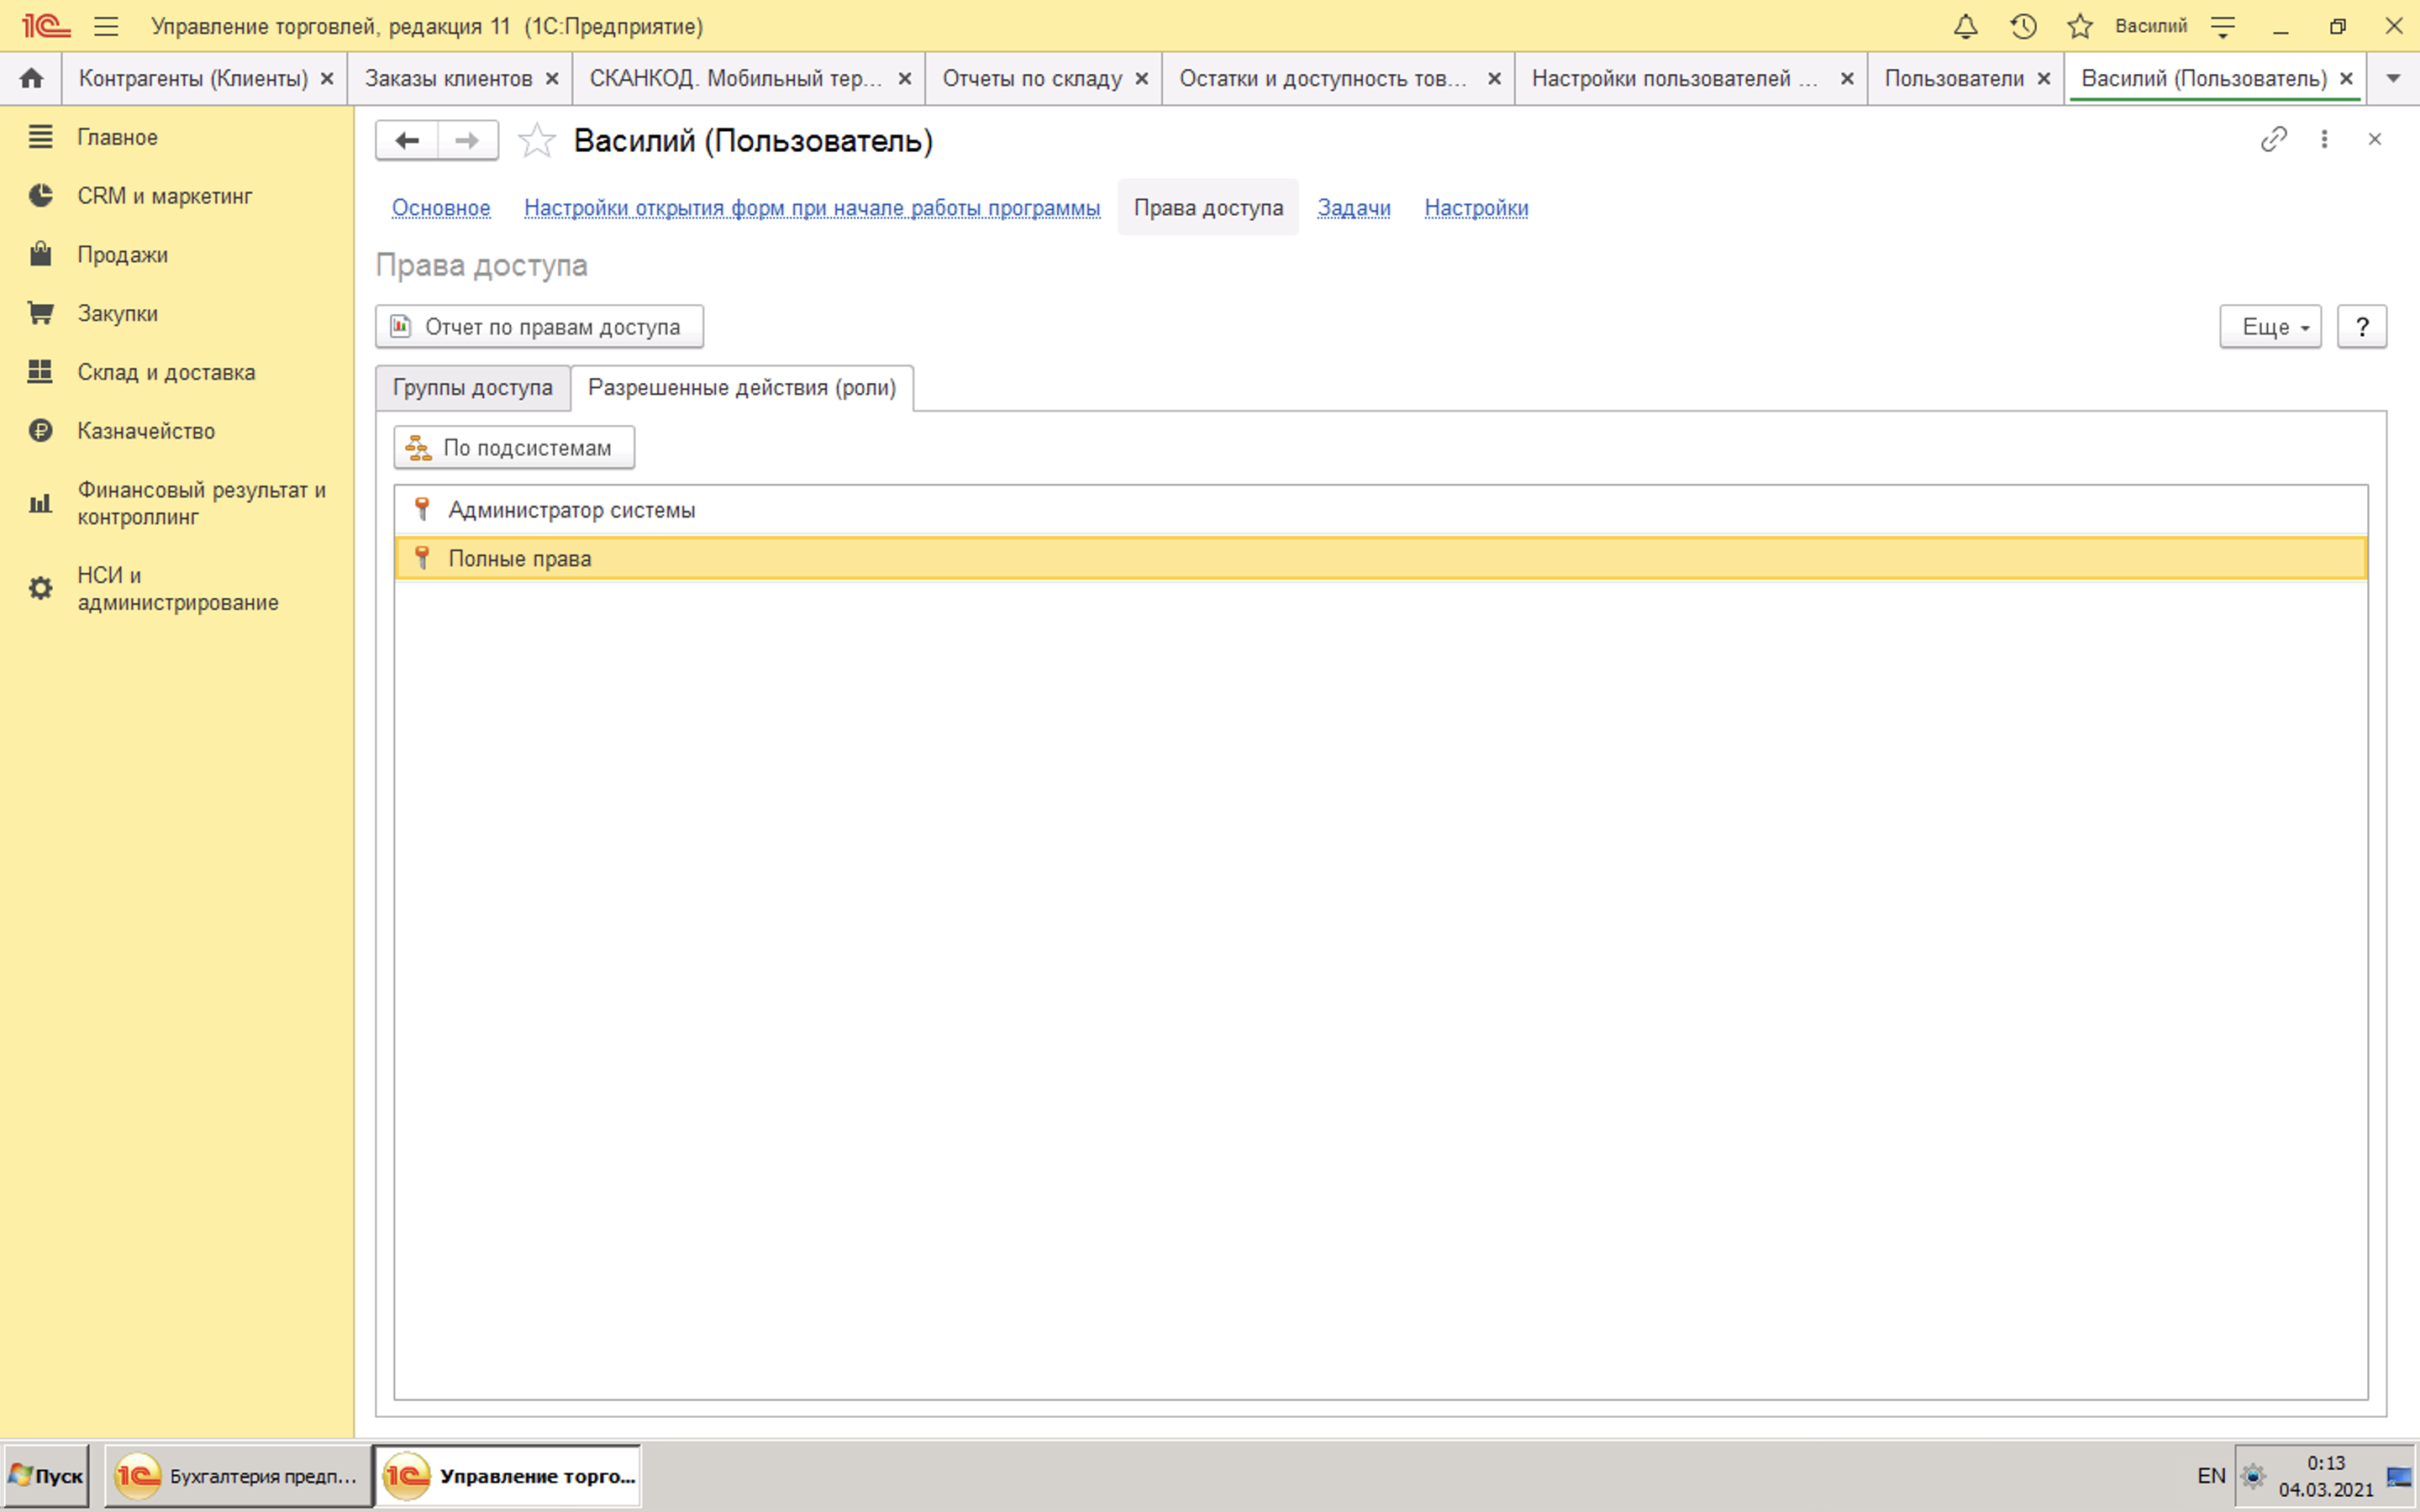The image size is (2420, 1512).
Task: Close the Пользователи tab
Action: [2044, 79]
